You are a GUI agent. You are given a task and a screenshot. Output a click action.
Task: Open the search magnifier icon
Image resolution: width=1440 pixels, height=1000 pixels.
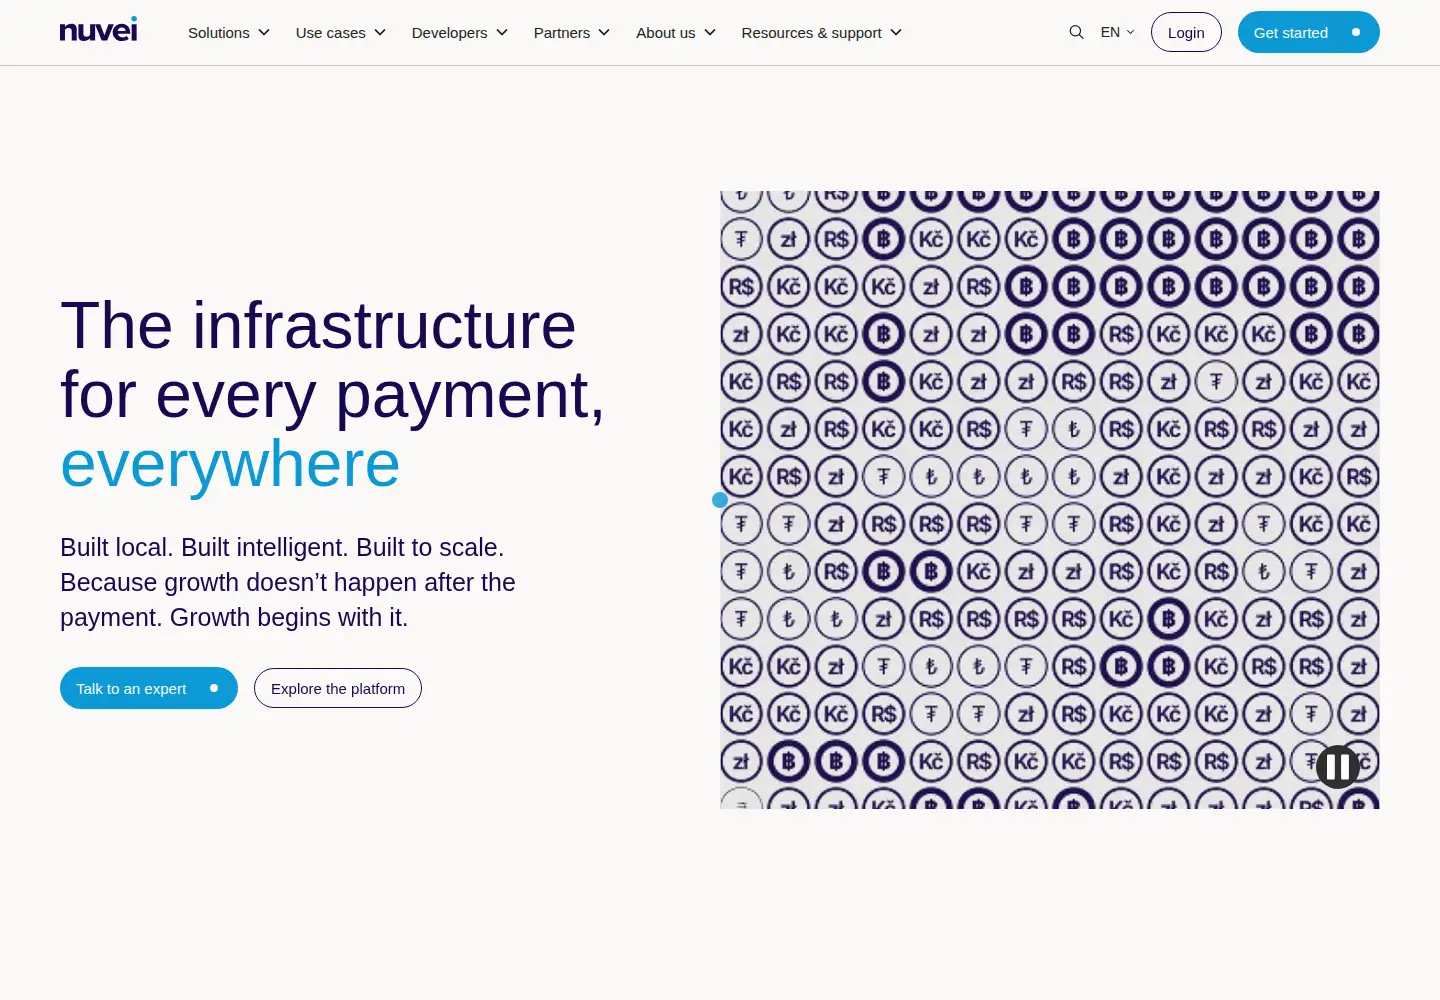[x=1076, y=32]
